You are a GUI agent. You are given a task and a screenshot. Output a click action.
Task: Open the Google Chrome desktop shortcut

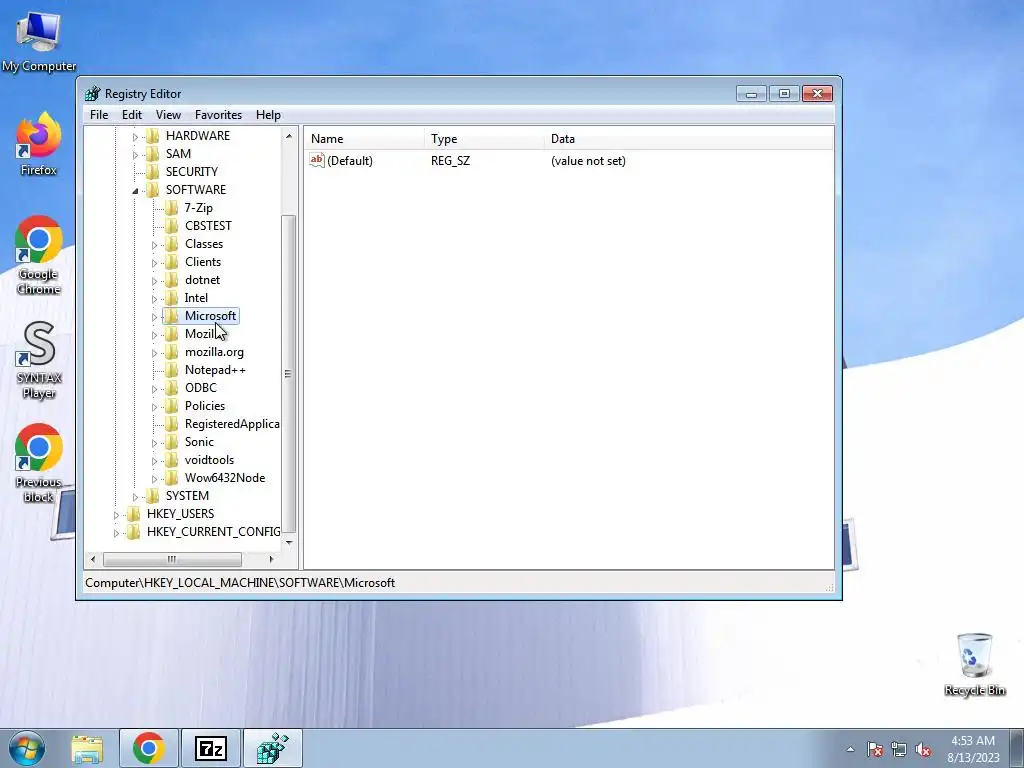click(x=39, y=255)
